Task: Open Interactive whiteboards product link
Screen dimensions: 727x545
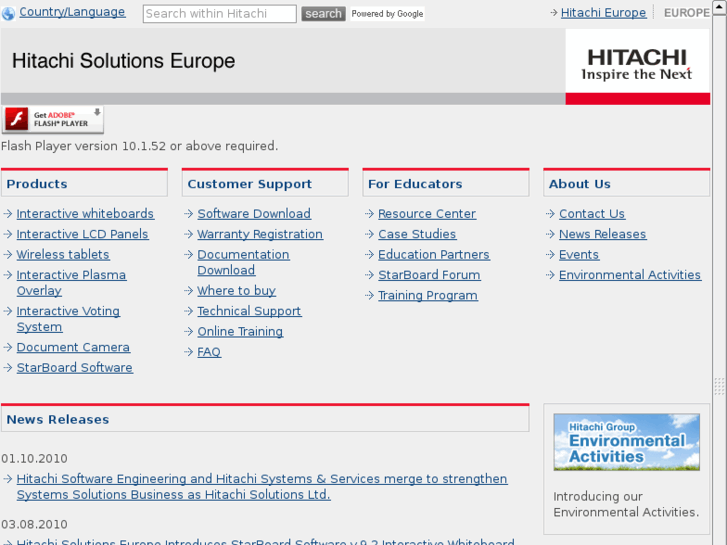Action: tap(85, 214)
